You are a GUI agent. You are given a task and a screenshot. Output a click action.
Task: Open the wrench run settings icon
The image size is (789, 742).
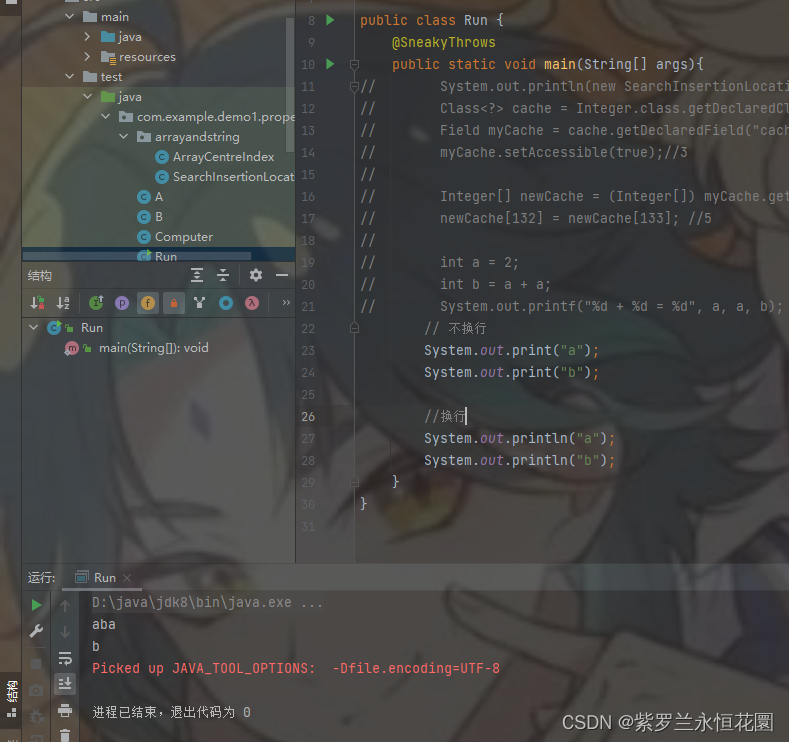point(36,631)
